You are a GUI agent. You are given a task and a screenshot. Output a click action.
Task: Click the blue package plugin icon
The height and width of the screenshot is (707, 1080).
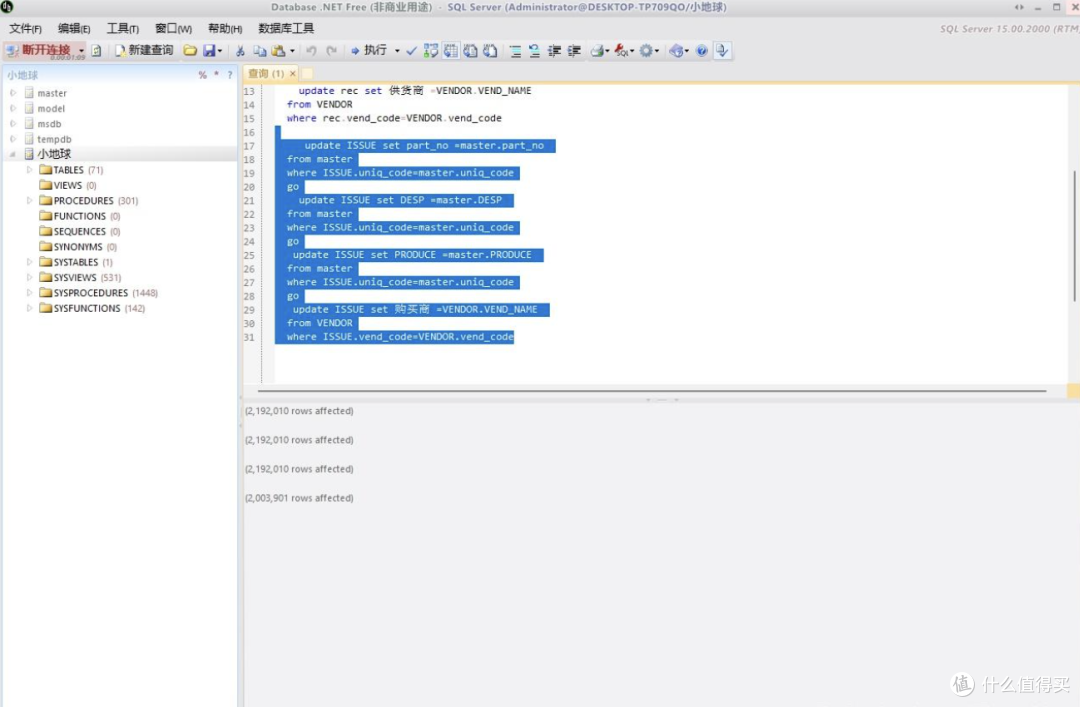coord(676,51)
